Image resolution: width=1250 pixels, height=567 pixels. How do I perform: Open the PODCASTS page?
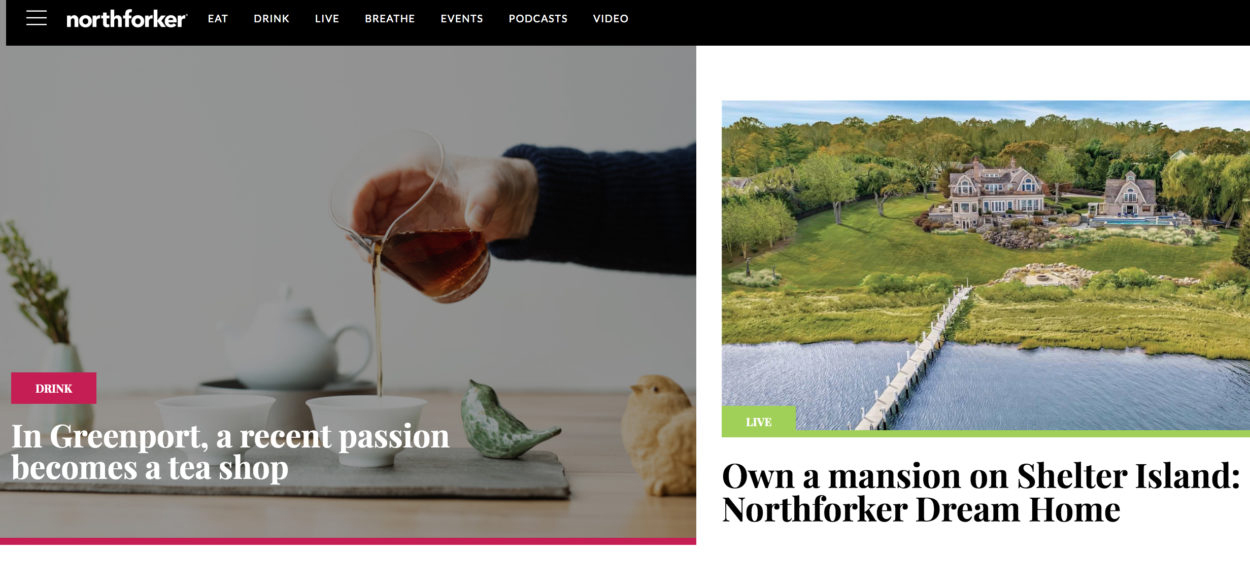[x=538, y=19]
